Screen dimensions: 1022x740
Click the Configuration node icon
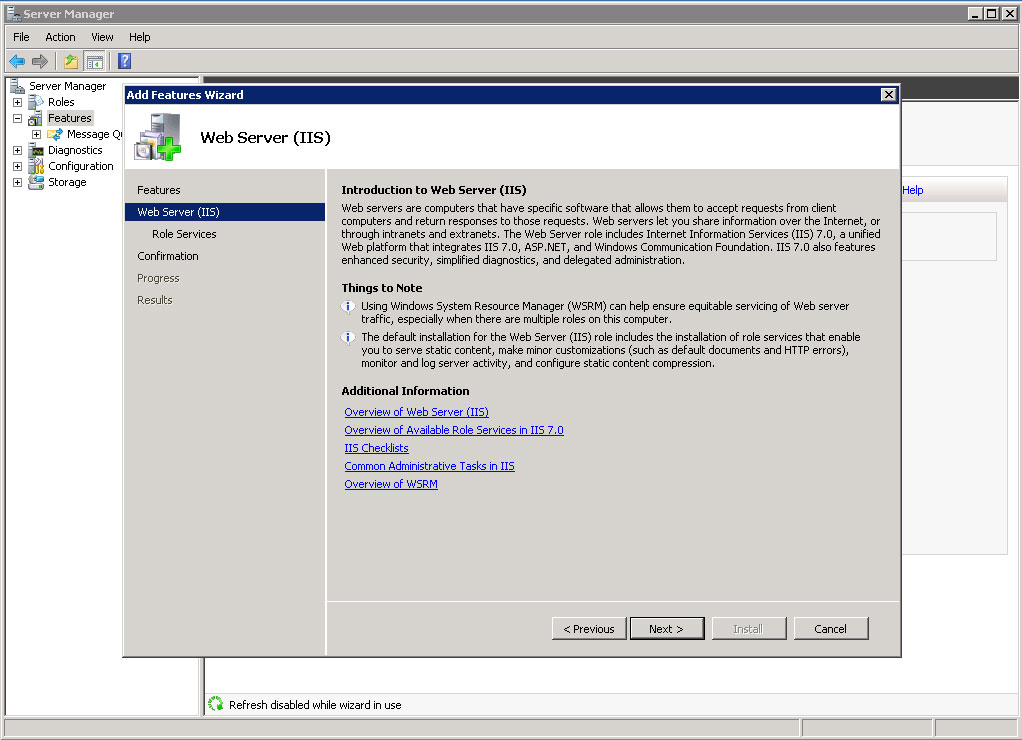click(x=36, y=166)
